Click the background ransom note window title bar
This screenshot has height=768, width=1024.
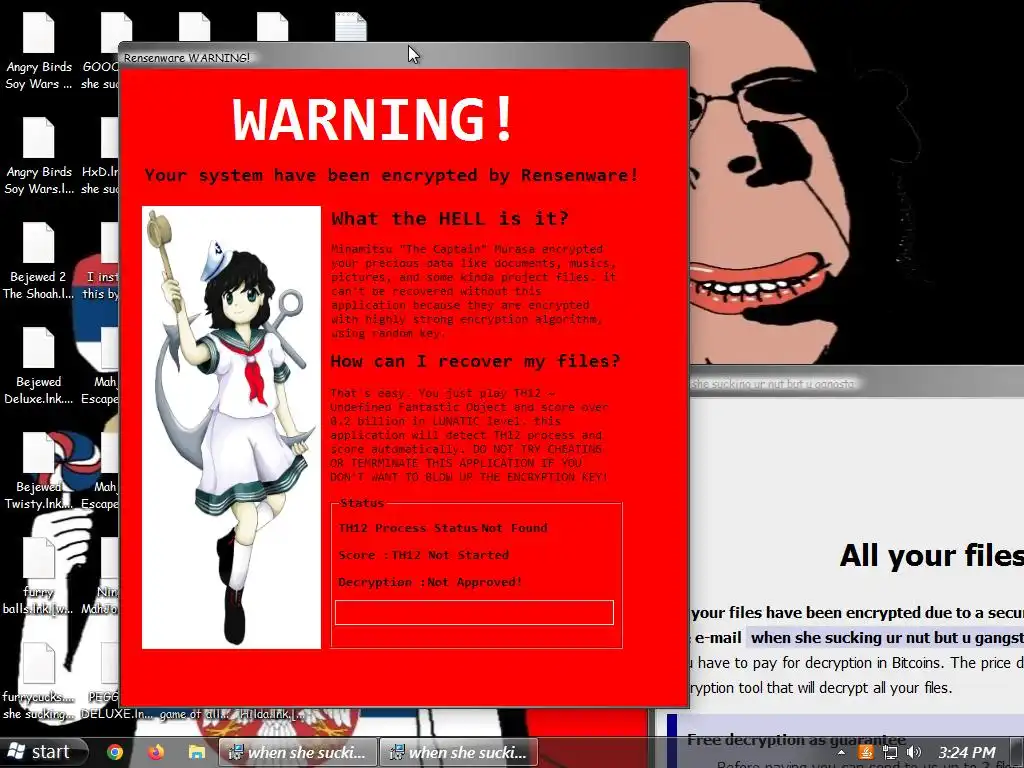tap(856, 383)
